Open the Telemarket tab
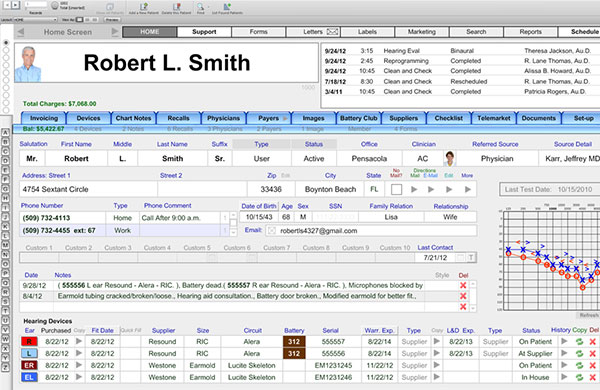600x390 pixels. tap(494, 118)
